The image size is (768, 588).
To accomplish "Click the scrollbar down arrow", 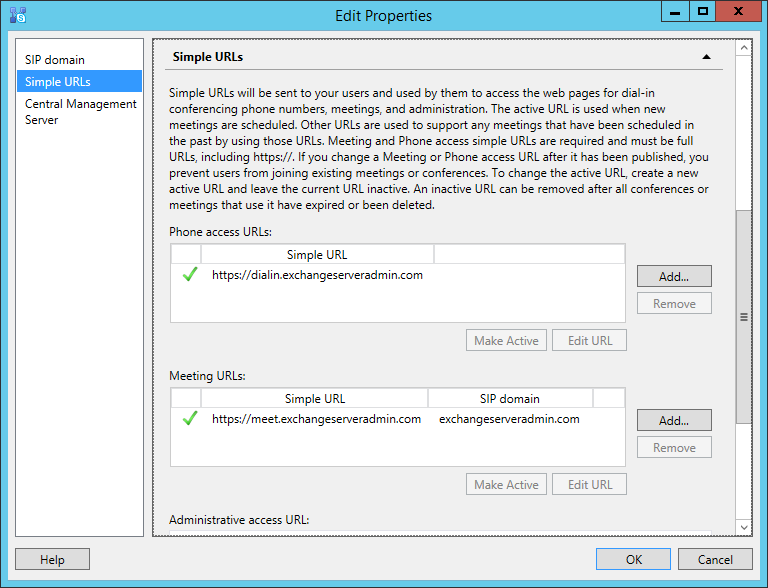I will (744, 527).
